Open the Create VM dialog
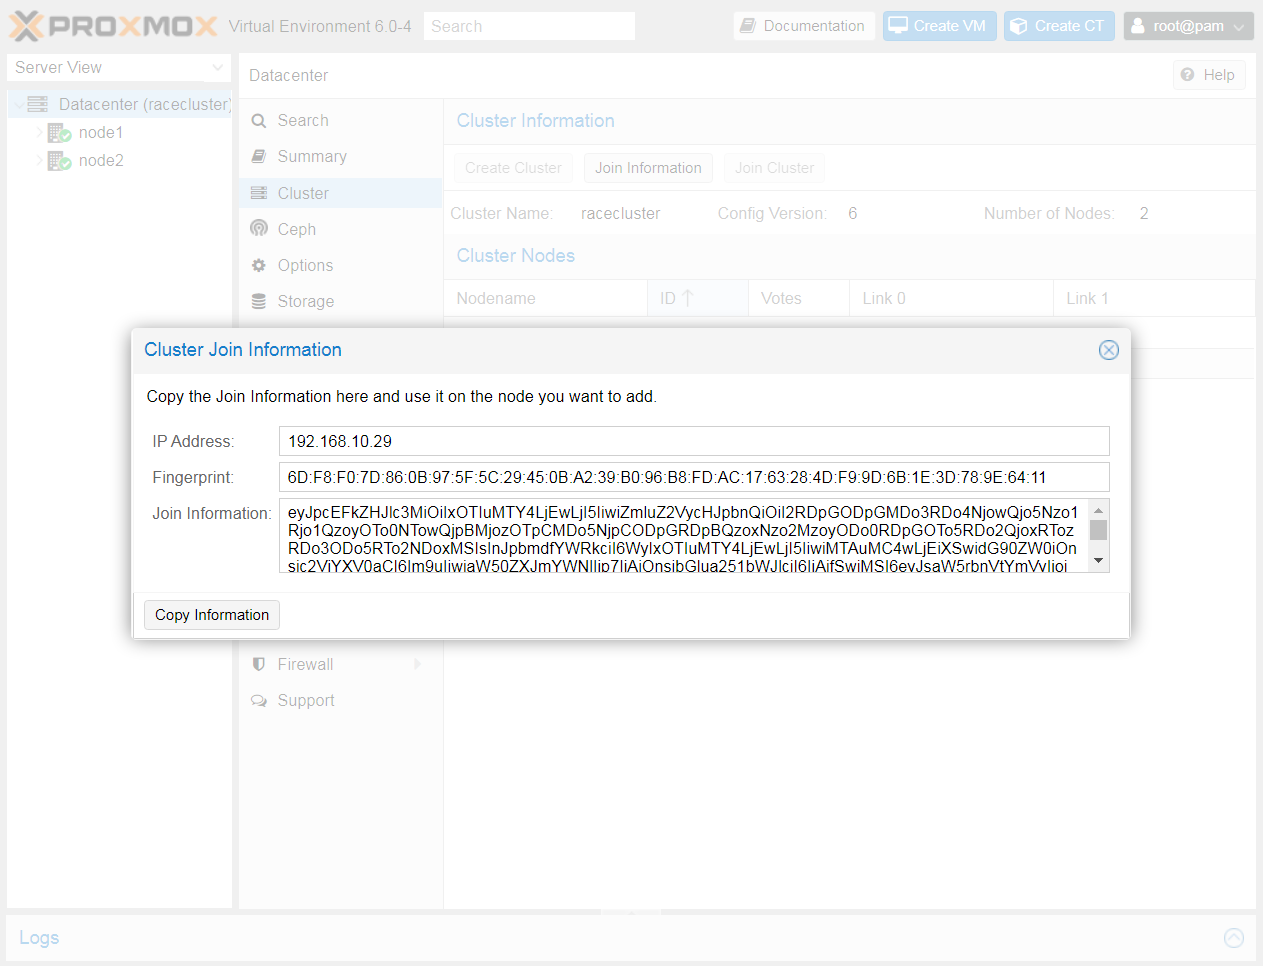The width and height of the screenshot is (1263, 966). pyautogui.click(x=939, y=26)
